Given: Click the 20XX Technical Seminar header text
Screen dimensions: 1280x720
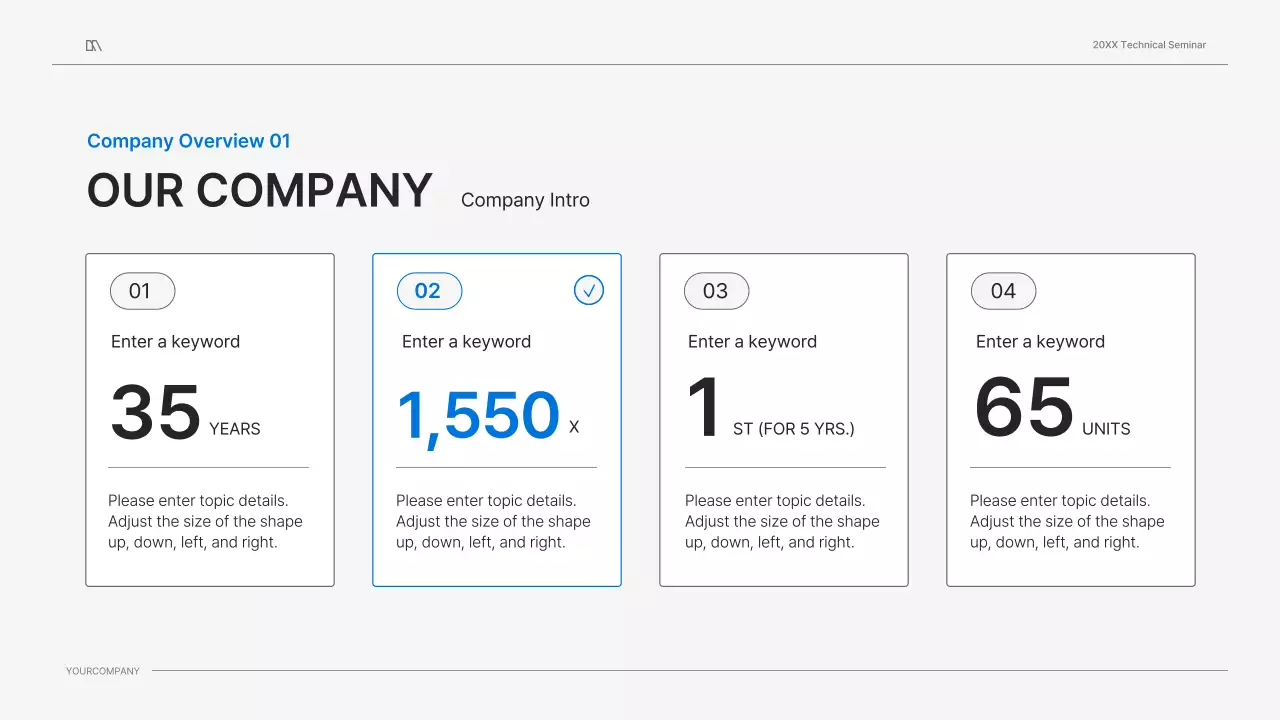Looking at the screenshot, I should (1149, 45).
